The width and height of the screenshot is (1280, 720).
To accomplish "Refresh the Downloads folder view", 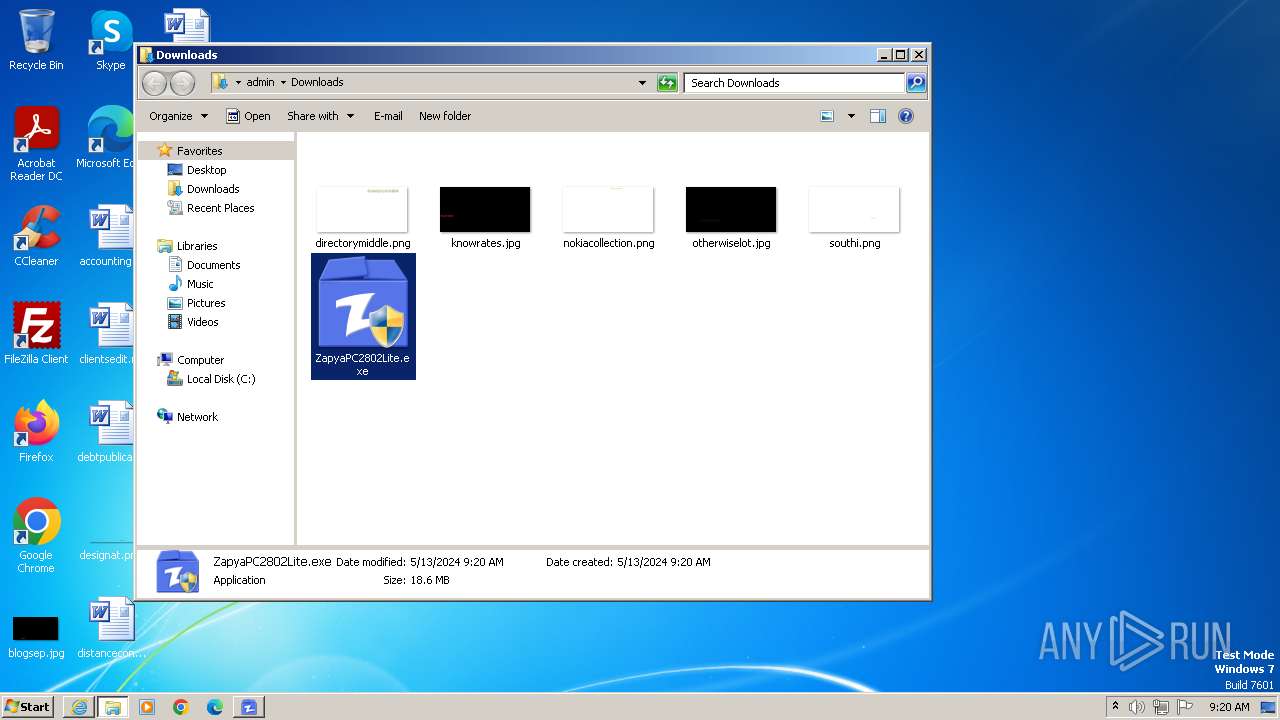I will click(x=667, y=83).
